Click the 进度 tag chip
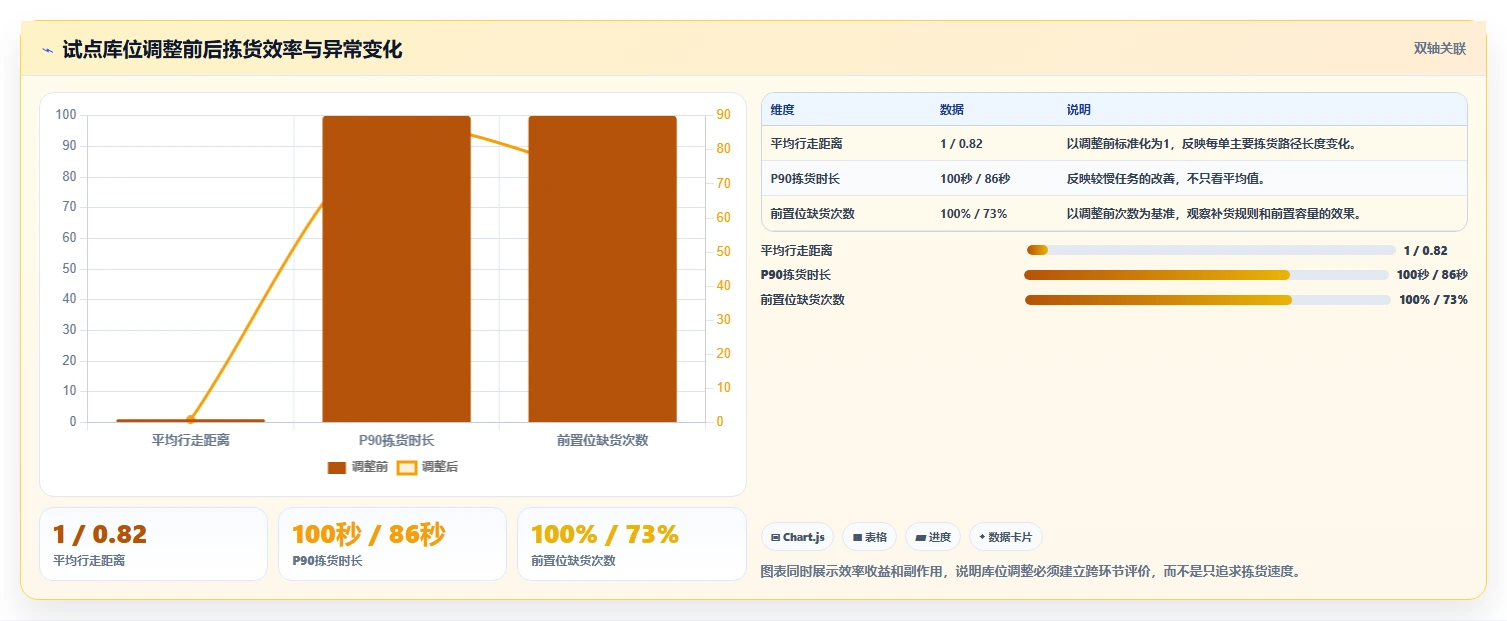 [933, 537]
